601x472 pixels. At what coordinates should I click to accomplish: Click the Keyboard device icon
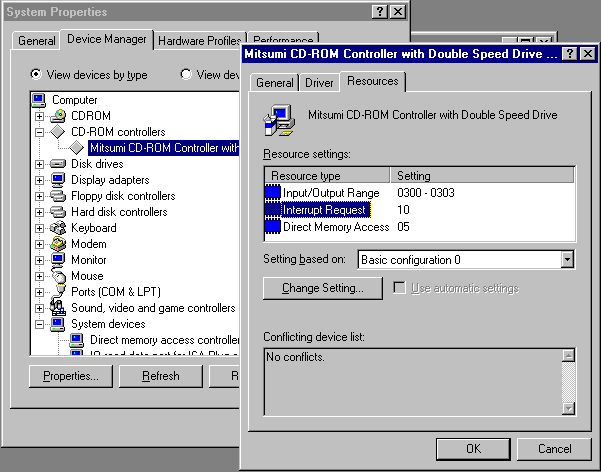pos(58,228)
